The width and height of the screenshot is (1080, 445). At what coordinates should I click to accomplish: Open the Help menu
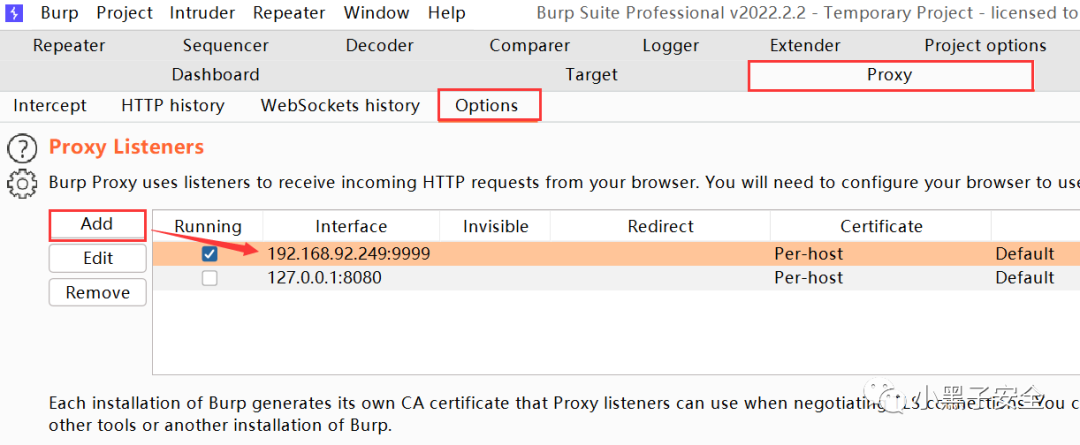coord(446,12)
